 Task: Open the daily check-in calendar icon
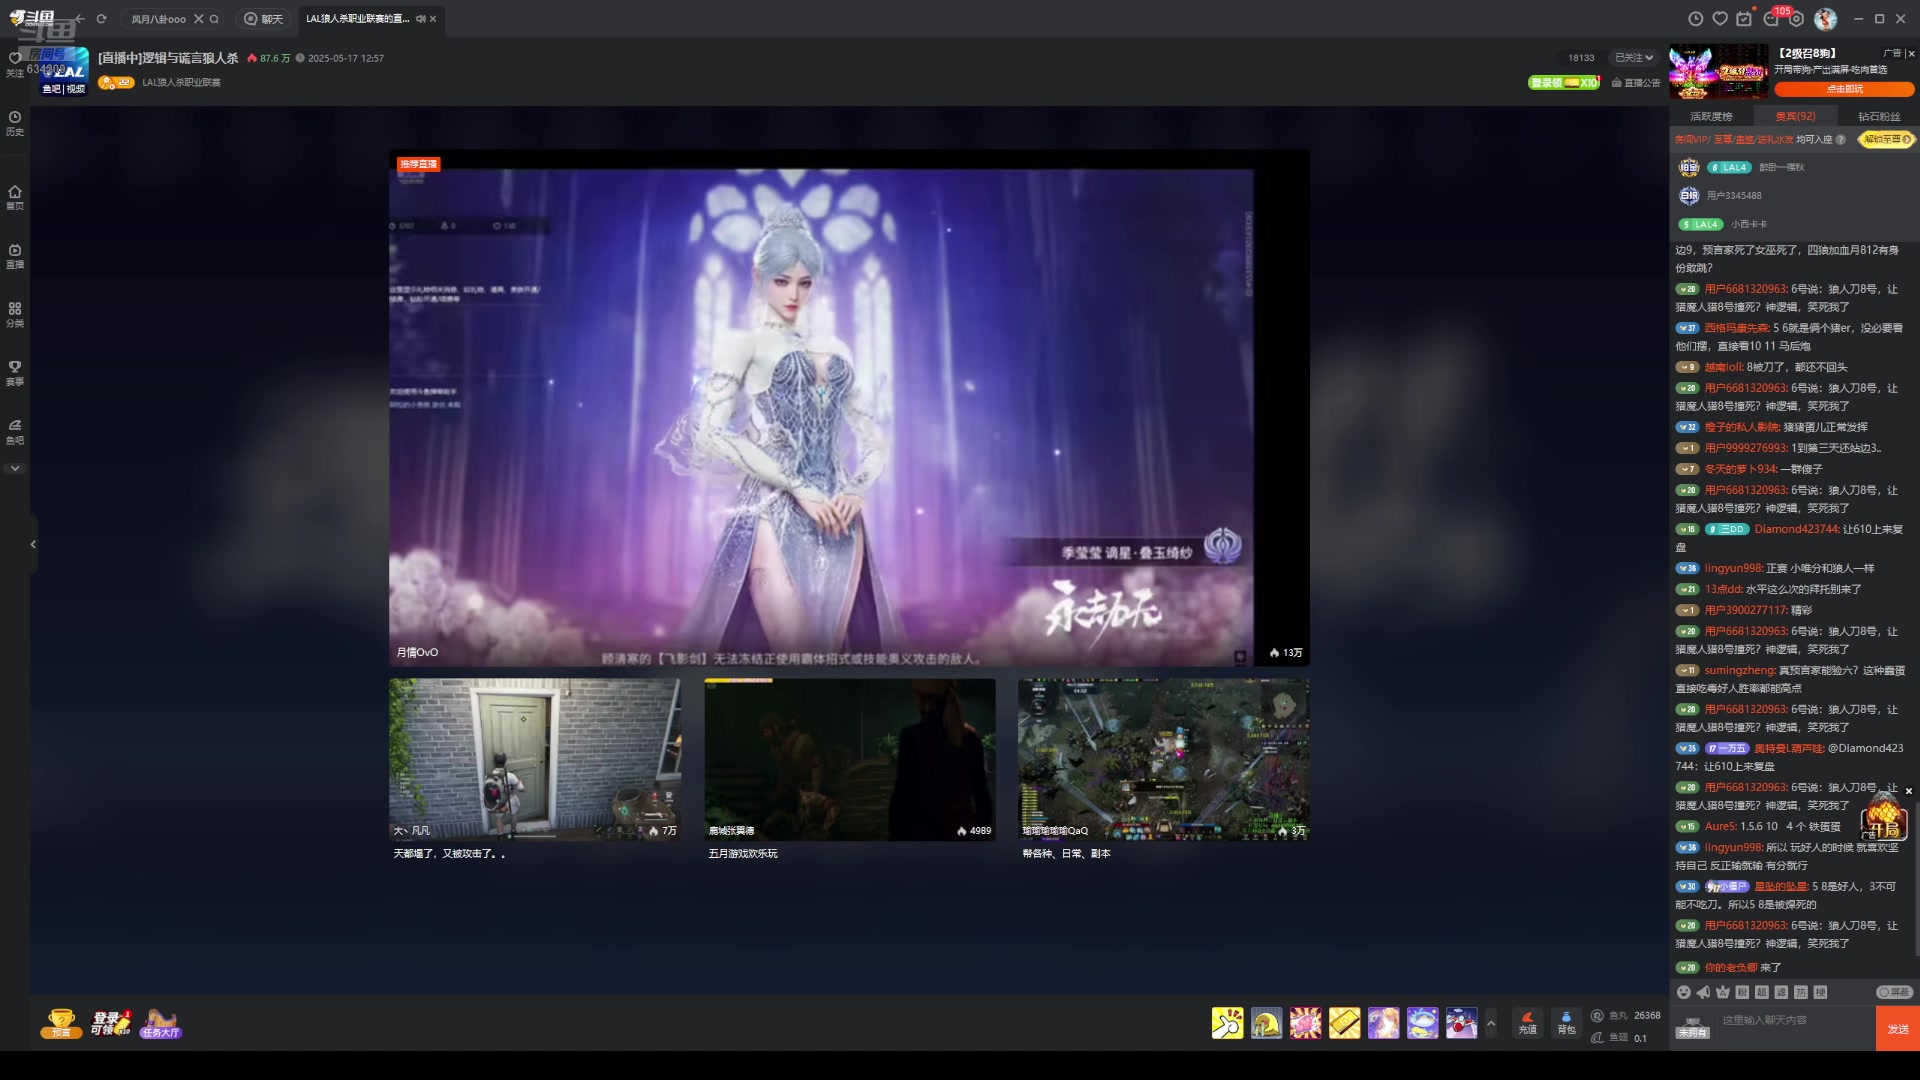[x=1745, y=19]
